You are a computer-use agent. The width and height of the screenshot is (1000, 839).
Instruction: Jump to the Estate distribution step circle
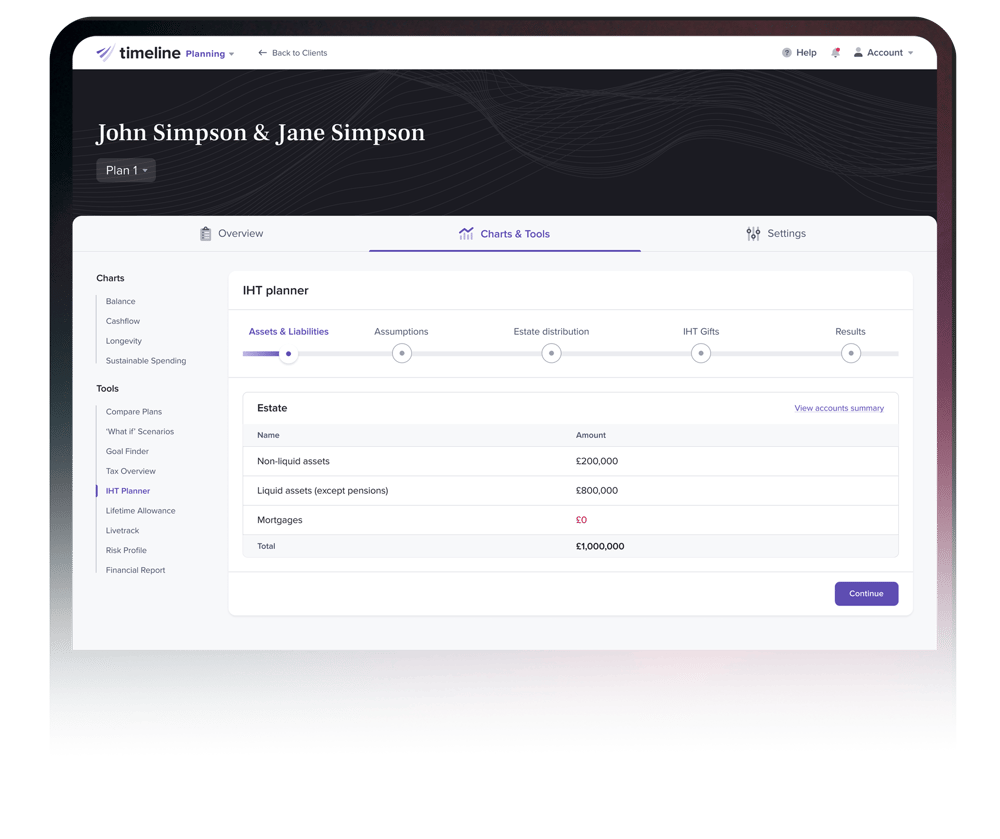[x=551, y=353]
